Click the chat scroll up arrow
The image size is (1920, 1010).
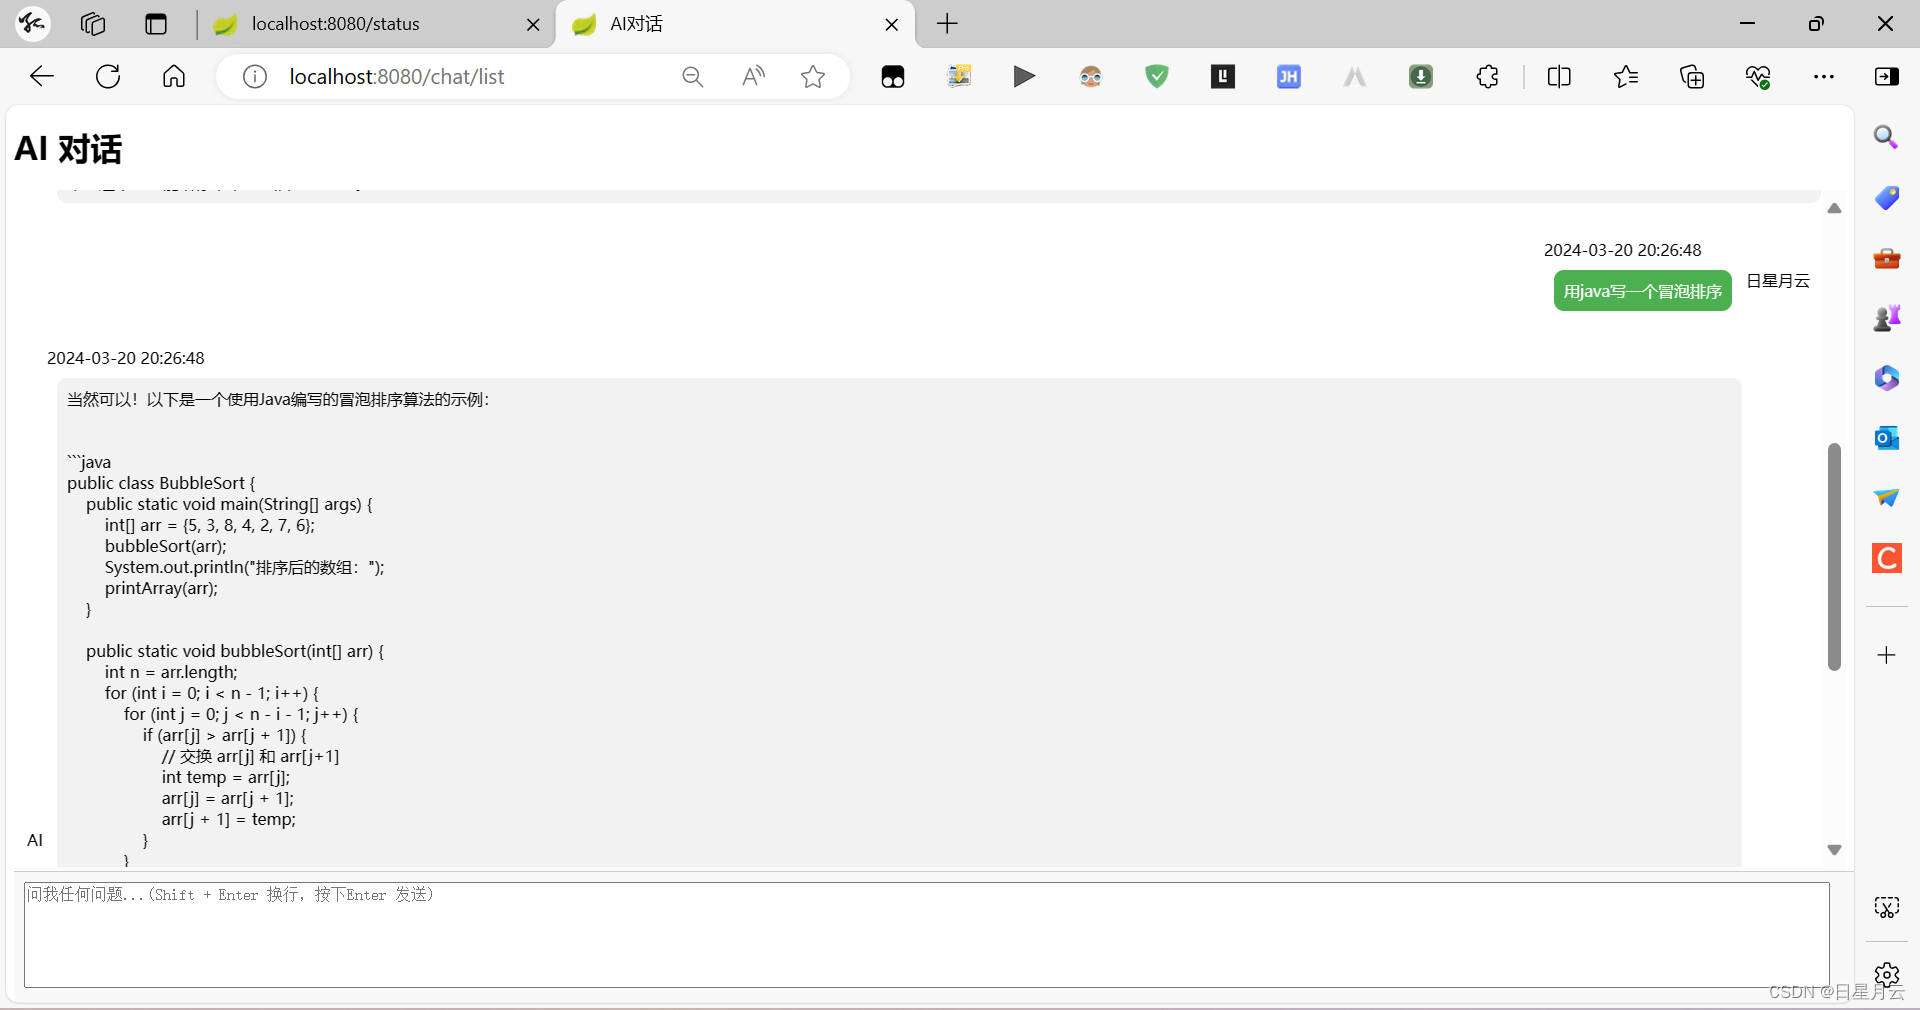(1834, 209)
